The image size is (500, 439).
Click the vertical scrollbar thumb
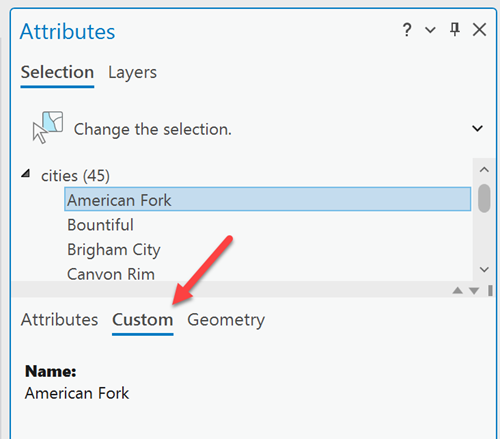tap(484, 198)
